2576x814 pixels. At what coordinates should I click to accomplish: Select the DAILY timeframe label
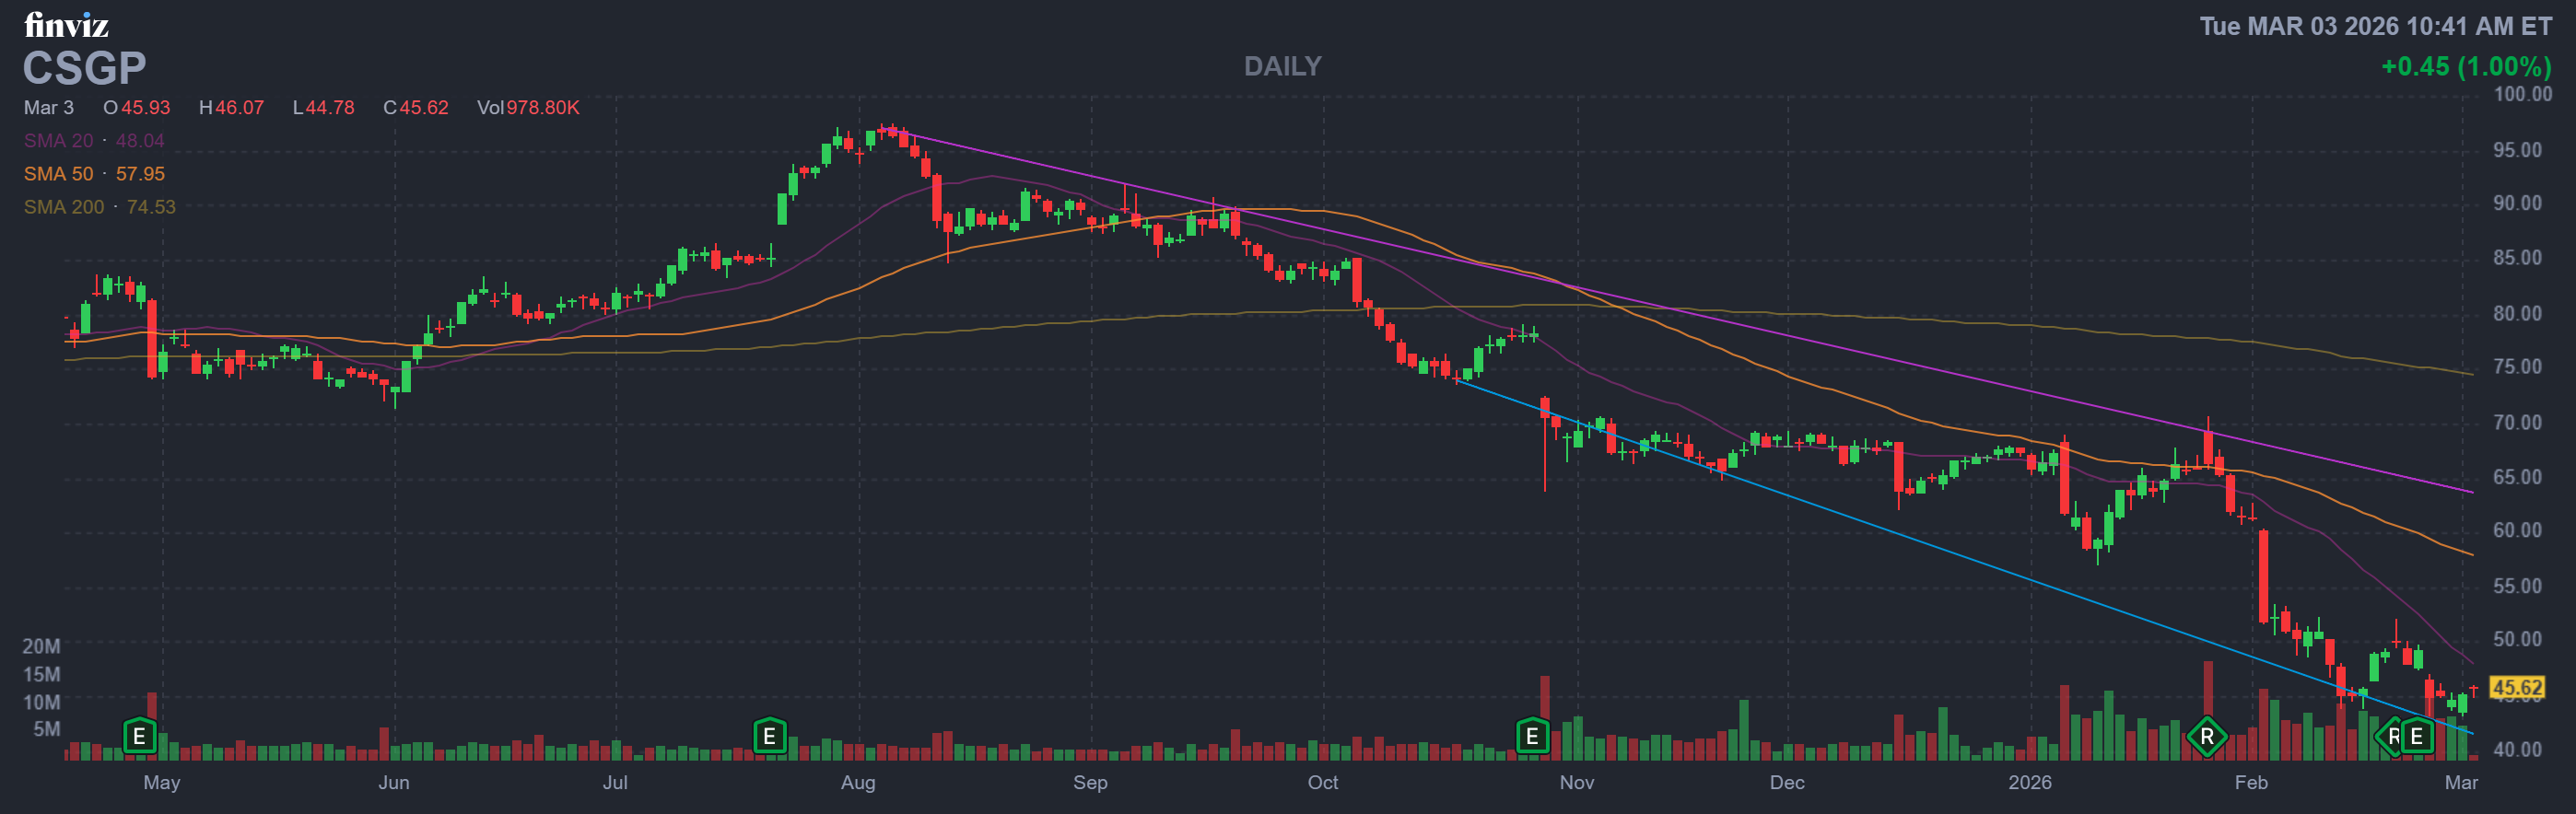coord(1282,66)
